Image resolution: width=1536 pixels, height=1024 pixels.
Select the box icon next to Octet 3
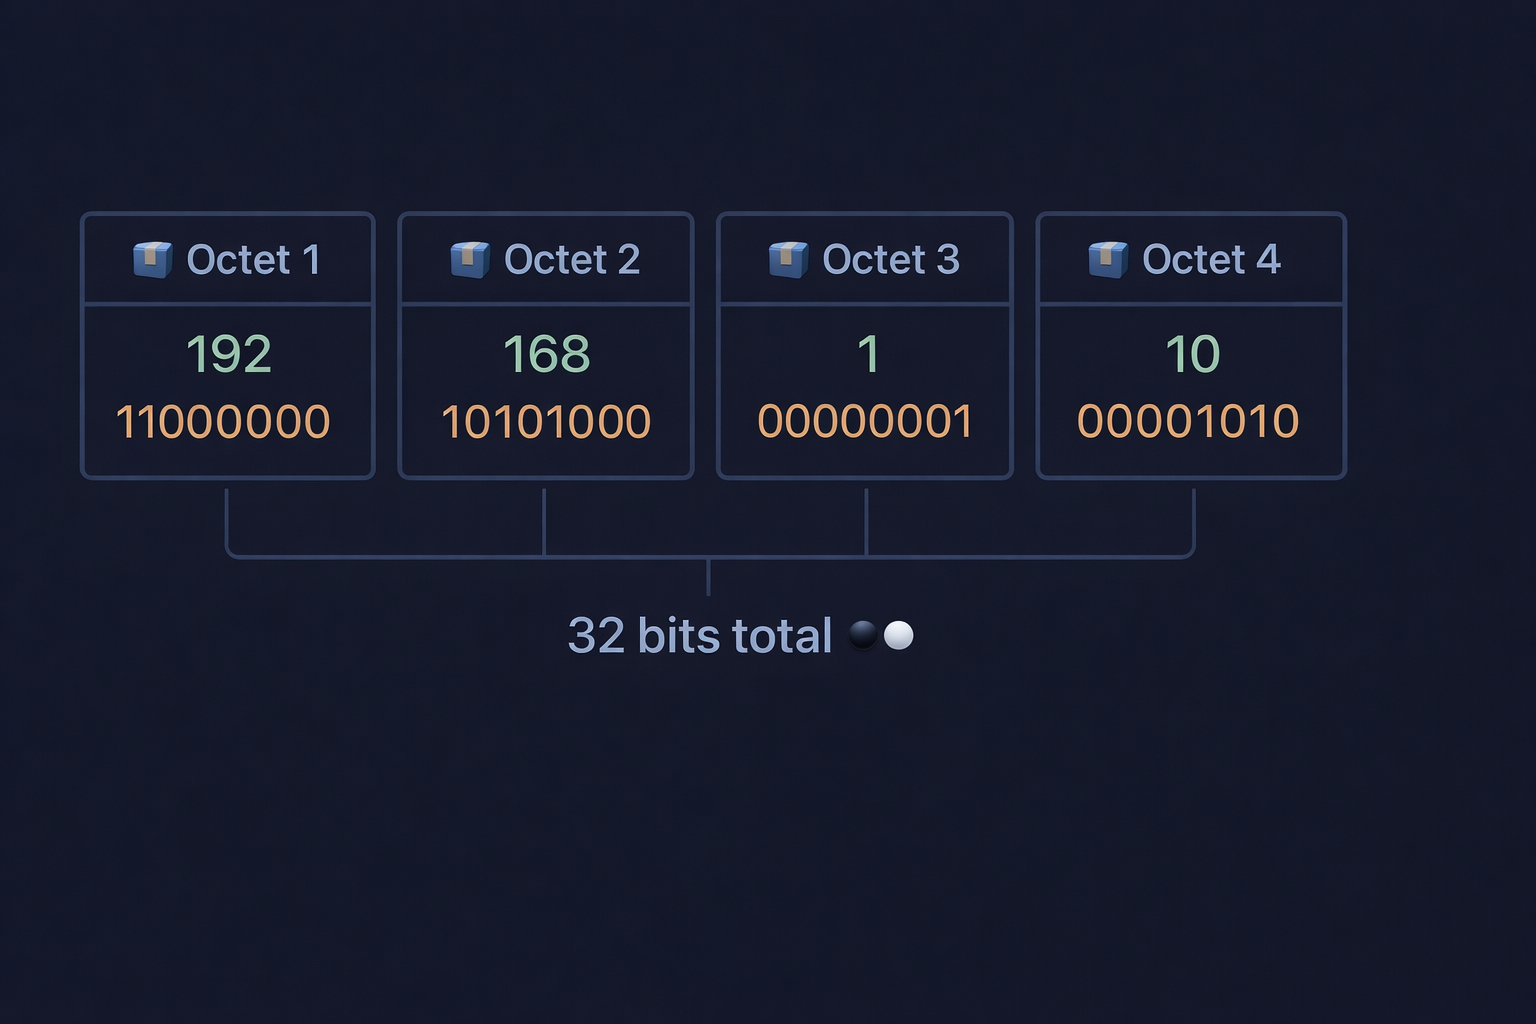point(788,260)
